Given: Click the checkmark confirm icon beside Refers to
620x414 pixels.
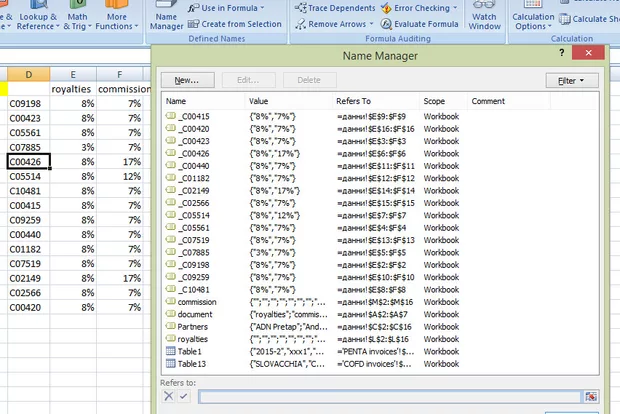Looking at the screenshot, I should tap(183, 397).
